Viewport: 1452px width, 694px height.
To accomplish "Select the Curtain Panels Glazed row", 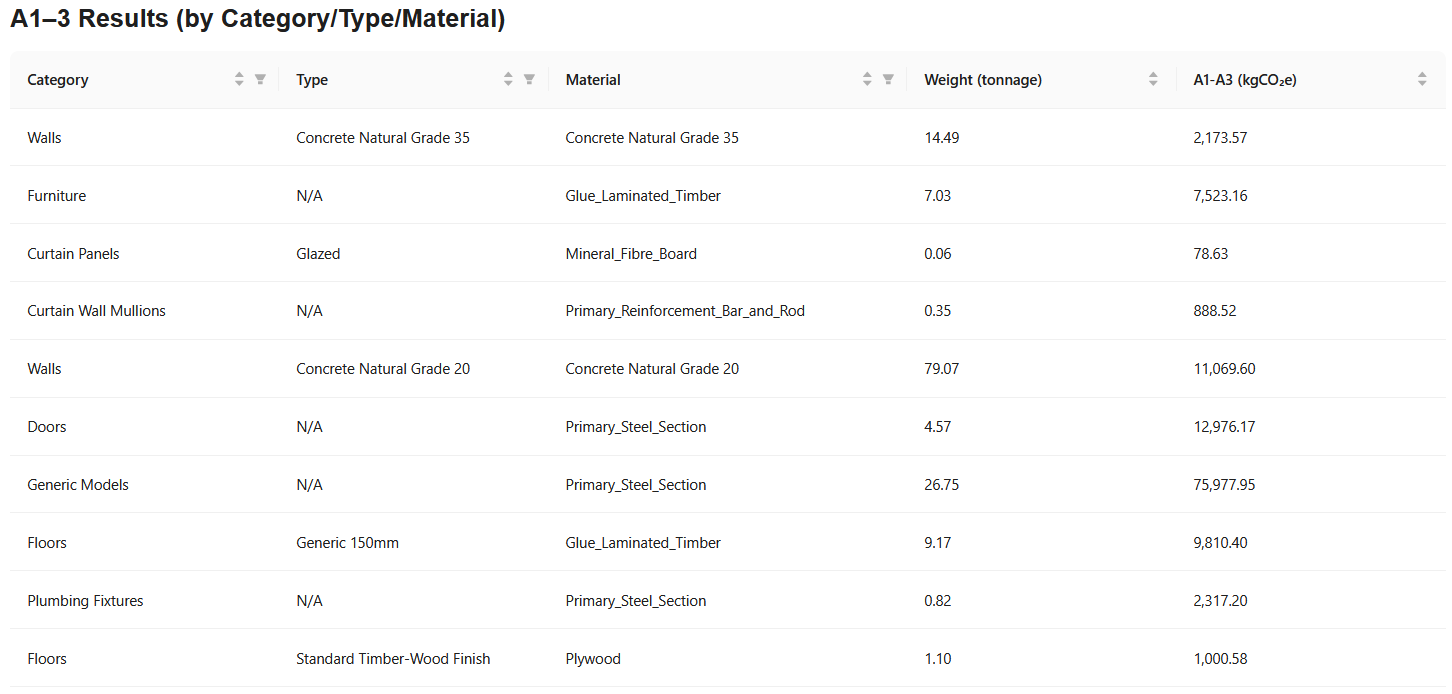I will click(400, 253).
